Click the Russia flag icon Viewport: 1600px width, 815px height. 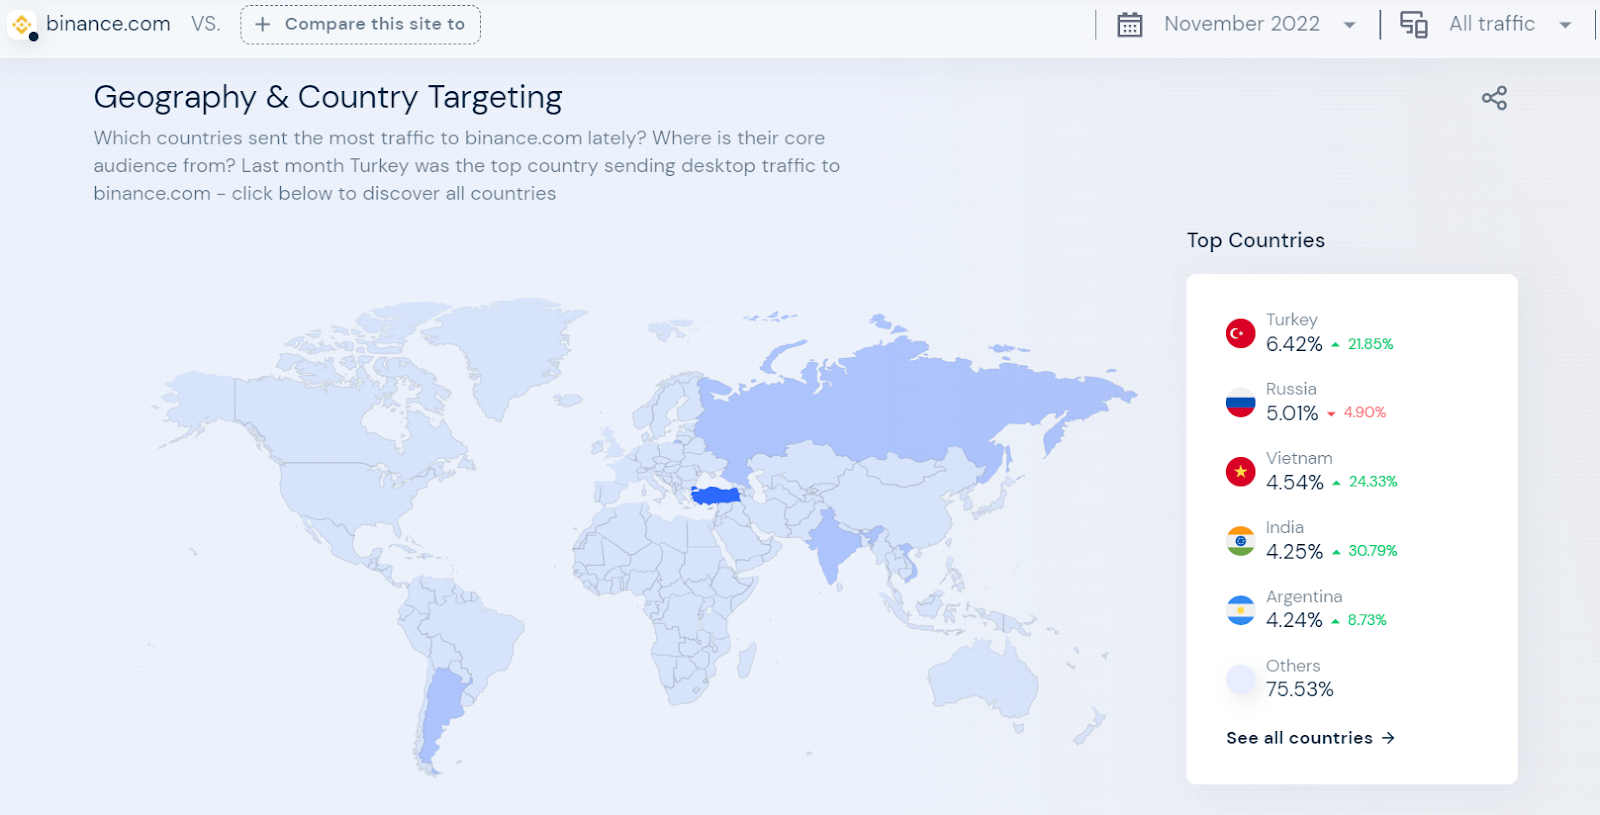[1240, 402]
